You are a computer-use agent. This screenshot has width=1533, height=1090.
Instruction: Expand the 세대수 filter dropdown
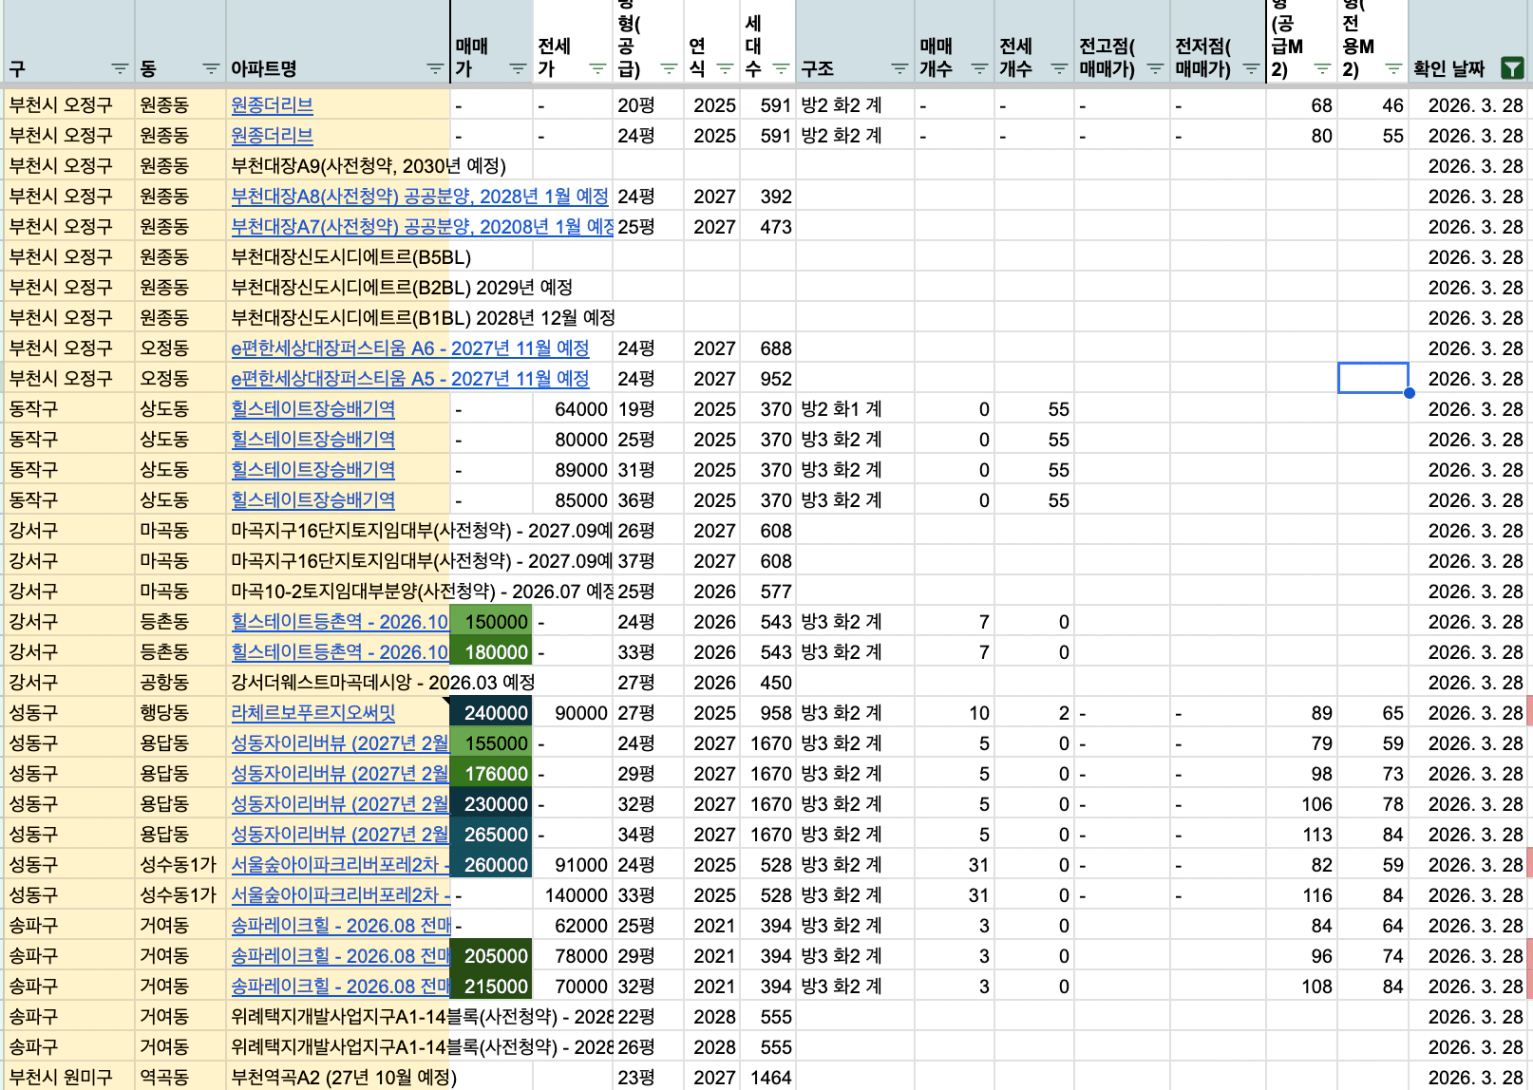781,69
